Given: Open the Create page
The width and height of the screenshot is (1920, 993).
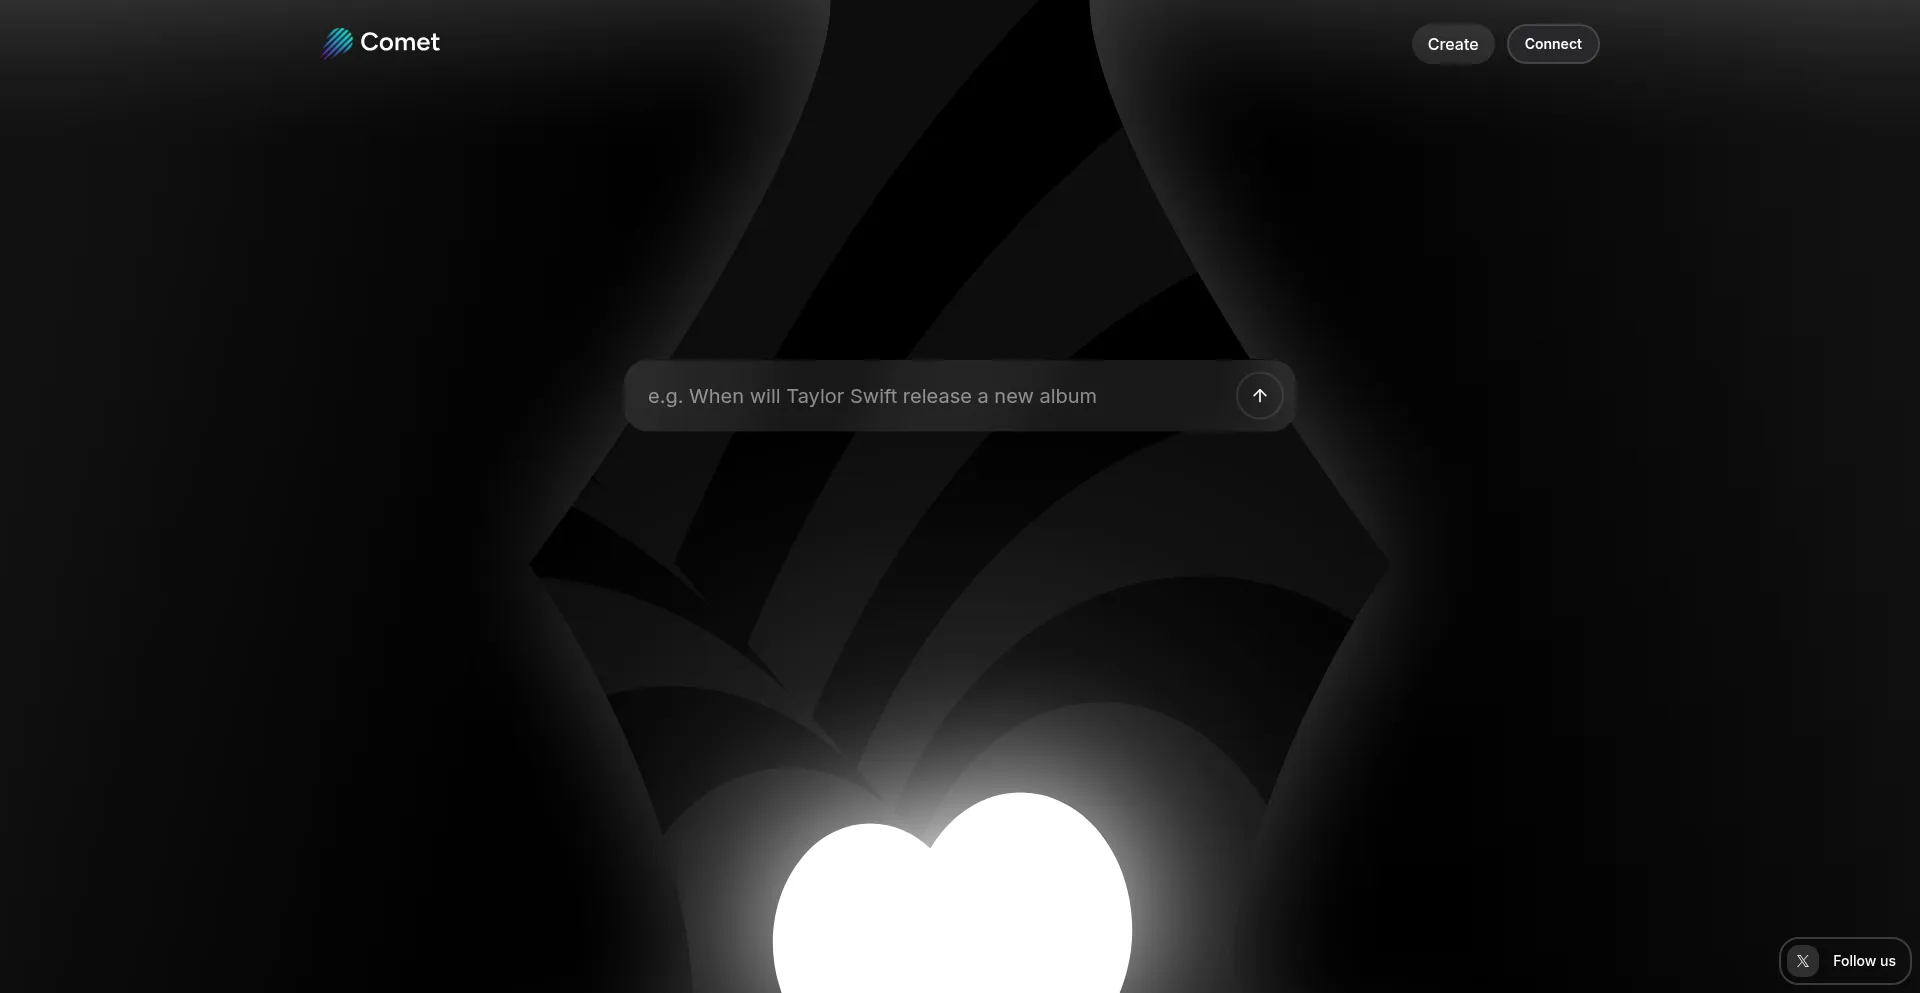Looking at the screenshot, I should coord(1453,44).
